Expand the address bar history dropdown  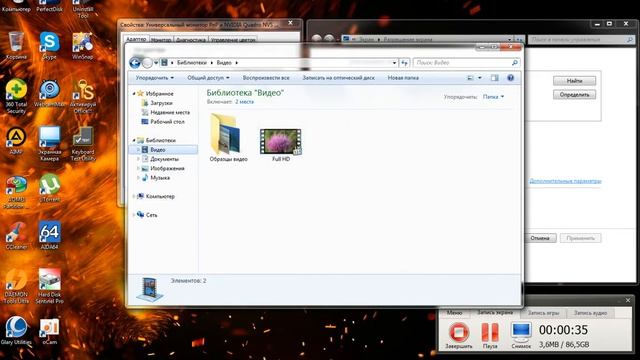point(394,63)
